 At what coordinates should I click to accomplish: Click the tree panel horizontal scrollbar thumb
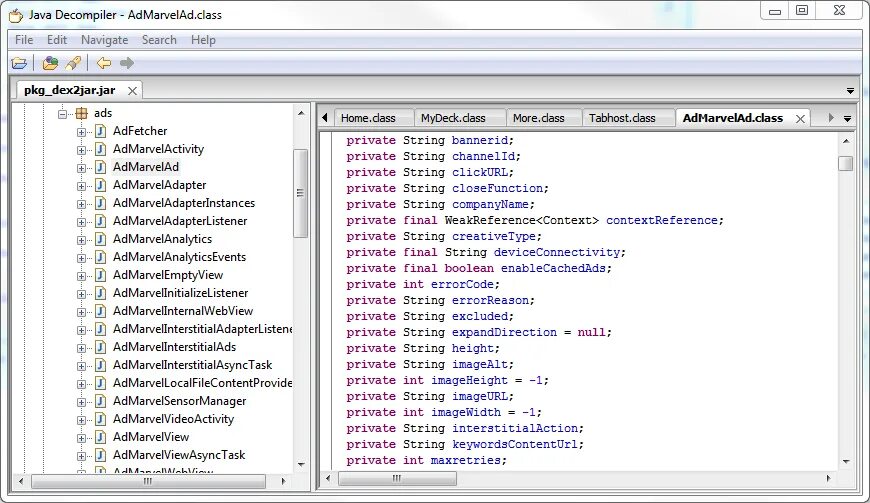(148, 481)
